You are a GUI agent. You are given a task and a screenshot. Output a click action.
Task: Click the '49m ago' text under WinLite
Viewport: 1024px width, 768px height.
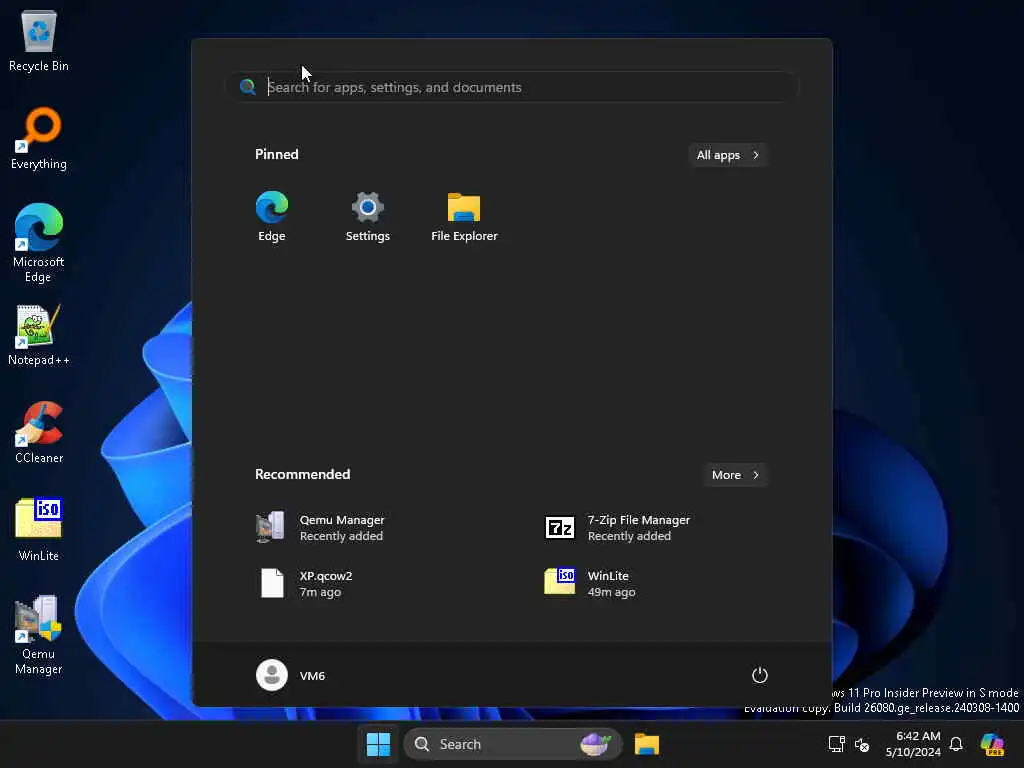tap(611, 592)
